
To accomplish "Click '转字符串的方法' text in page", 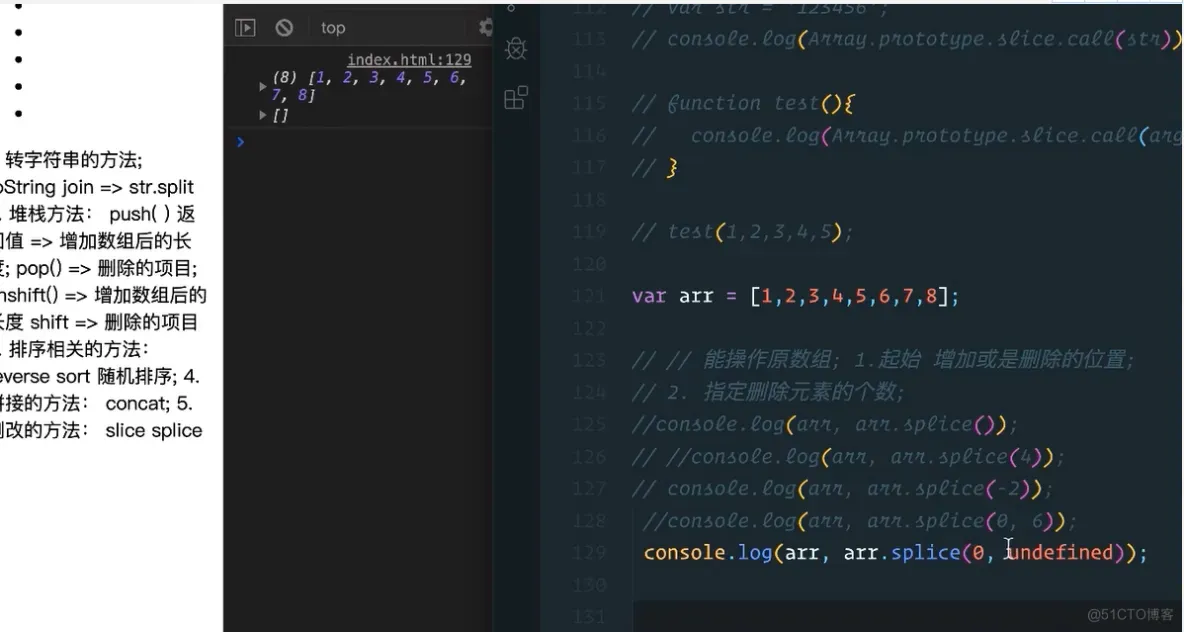I will point(73,160).
